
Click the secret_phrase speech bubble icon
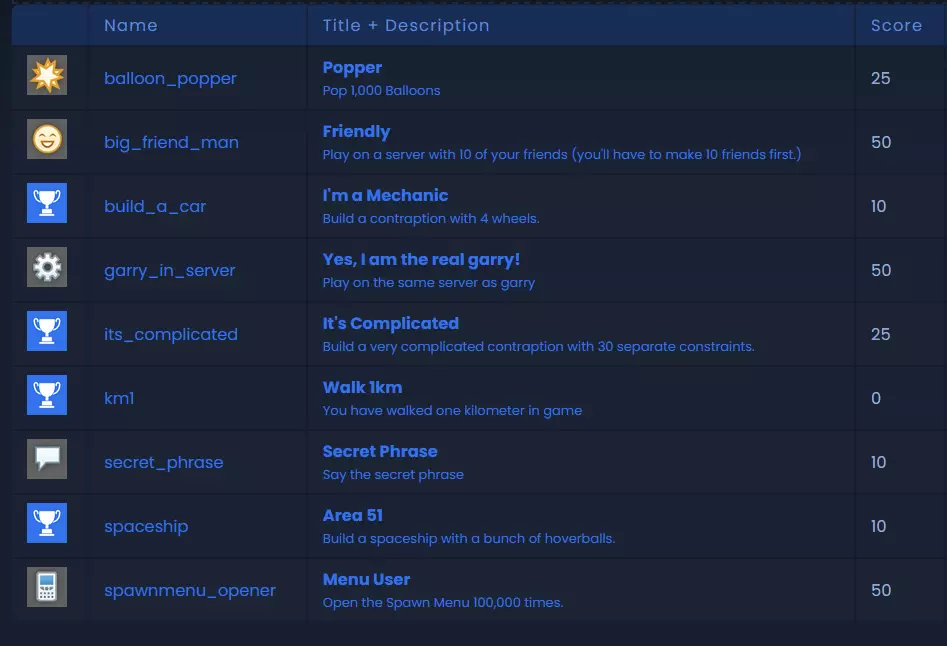click(x=47, y=459)
